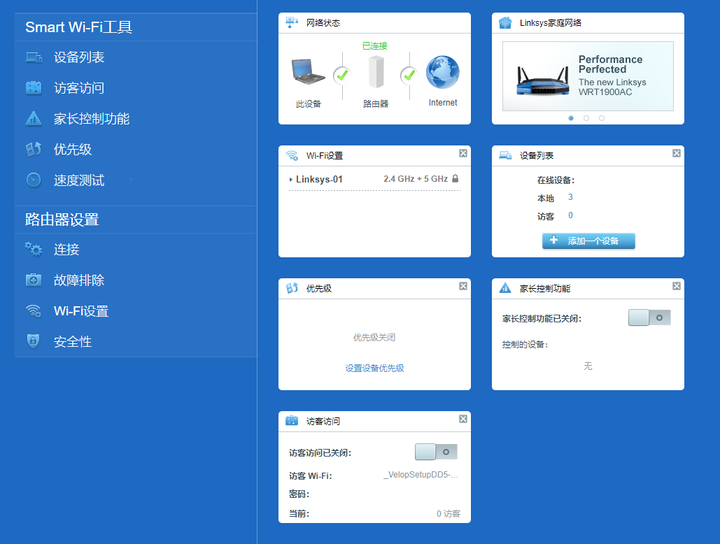Select the second carousel dot in Linksys家庭网络
Viewport: 720px width, 544px height.
coord(586,118)
